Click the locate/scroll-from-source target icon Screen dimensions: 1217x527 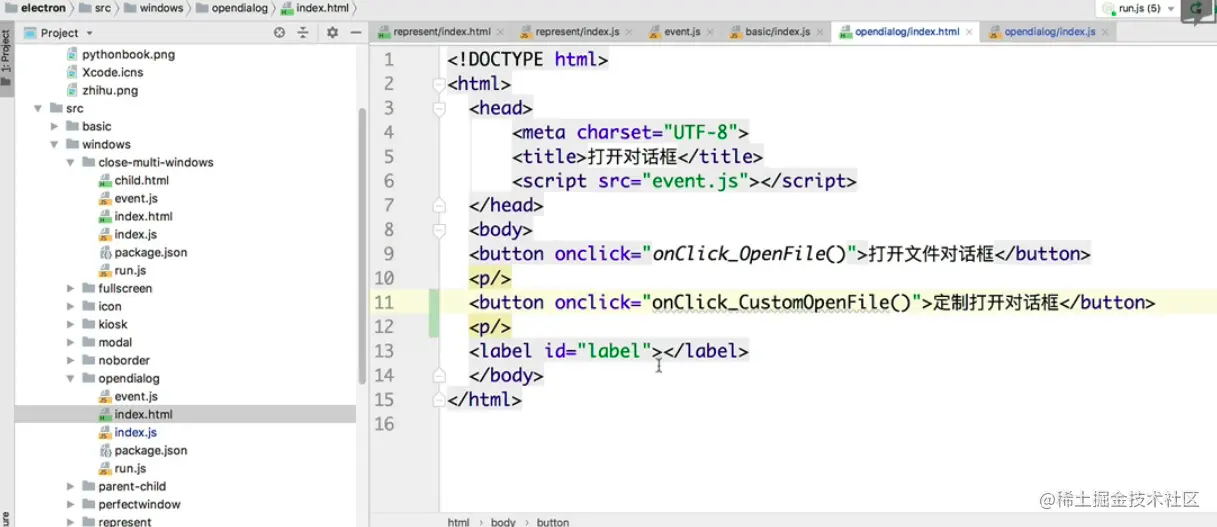pos(279,33)
